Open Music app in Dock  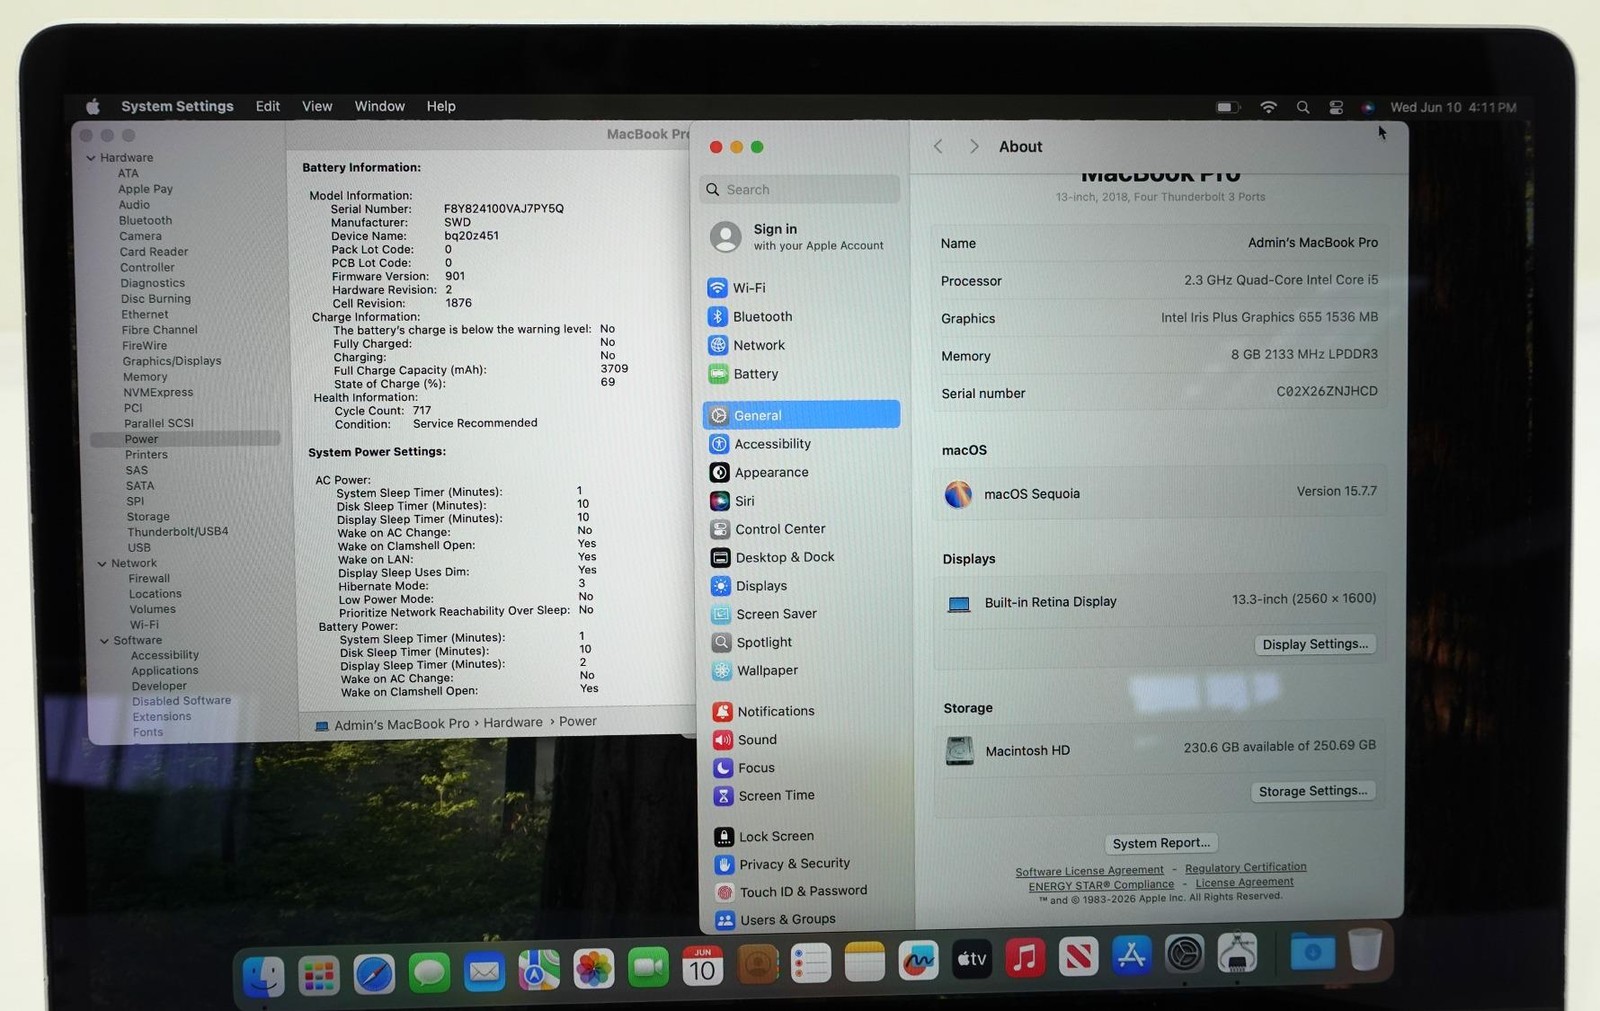[x=1025, y=958]
